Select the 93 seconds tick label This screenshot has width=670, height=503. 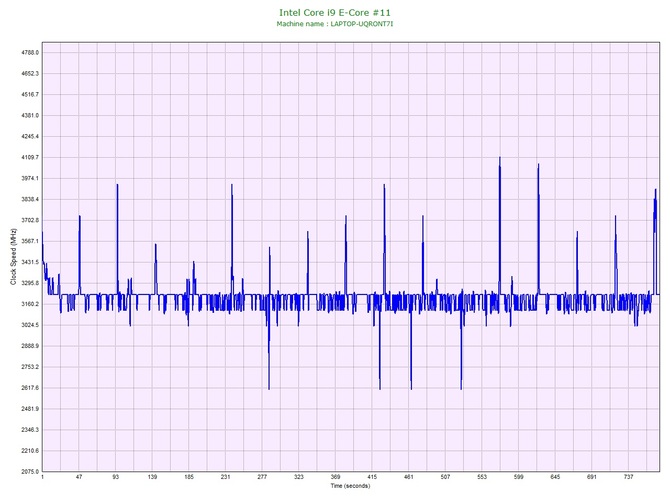pyautogui.click(x=116, y=477)
